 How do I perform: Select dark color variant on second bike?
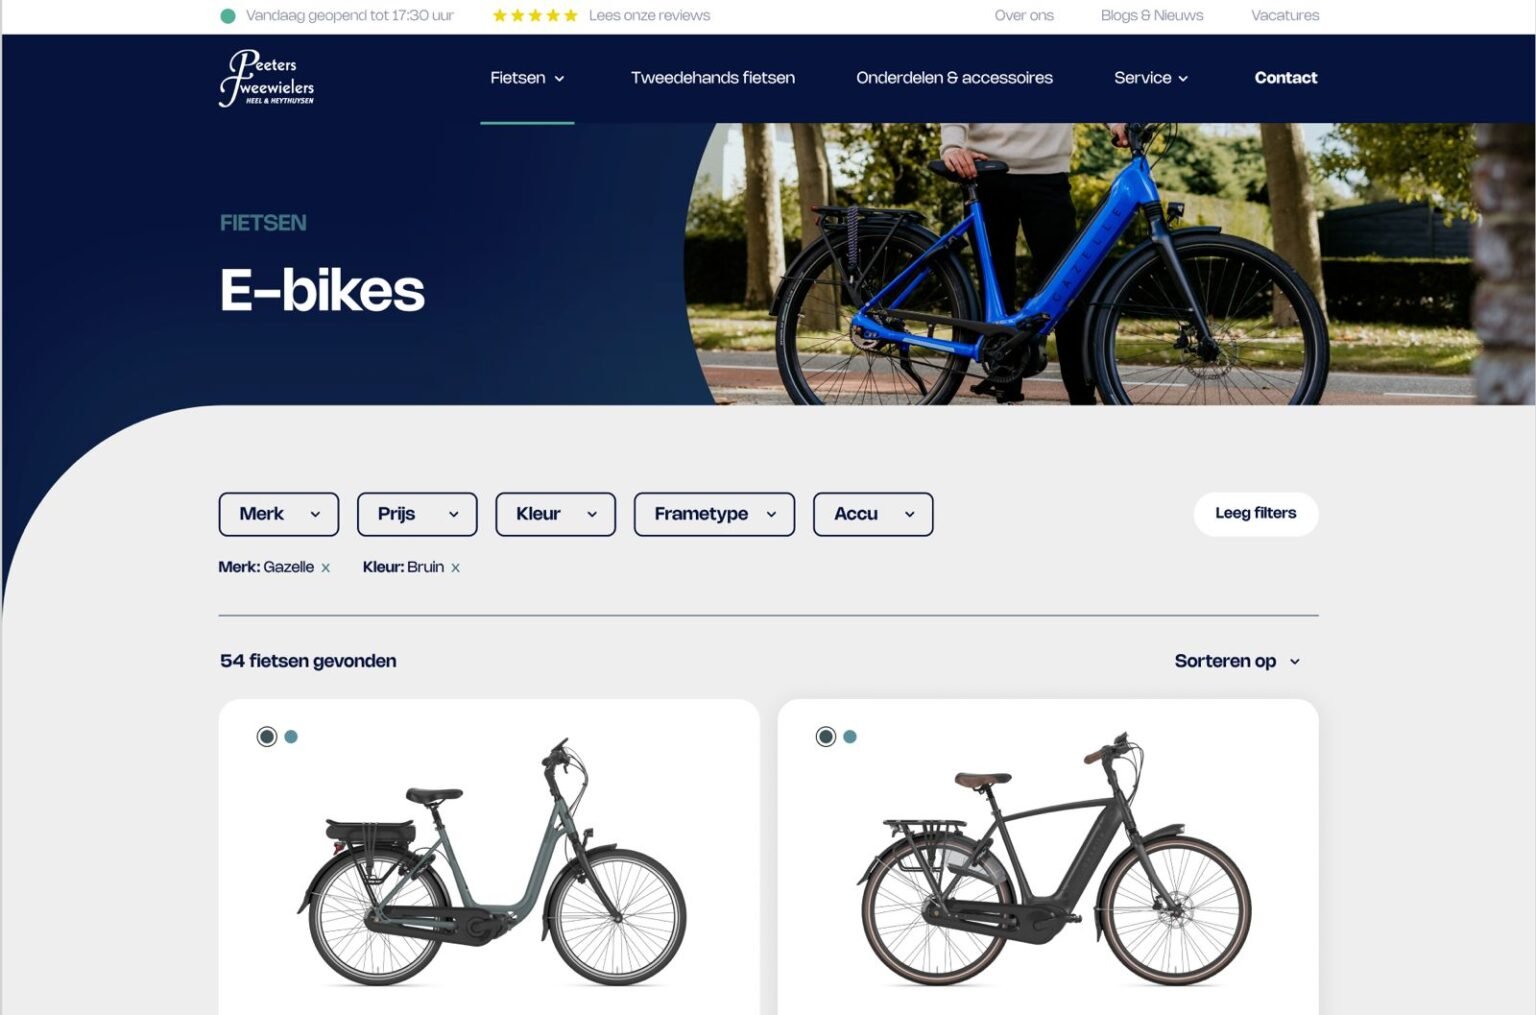(x=826, y=737)
